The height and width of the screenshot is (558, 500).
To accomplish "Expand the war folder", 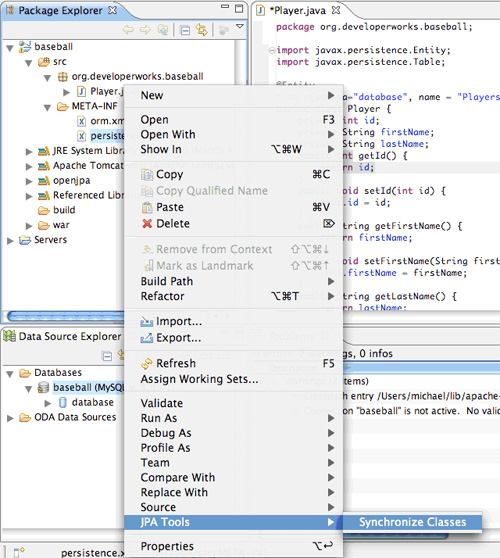I will click(x=29, y=226).
